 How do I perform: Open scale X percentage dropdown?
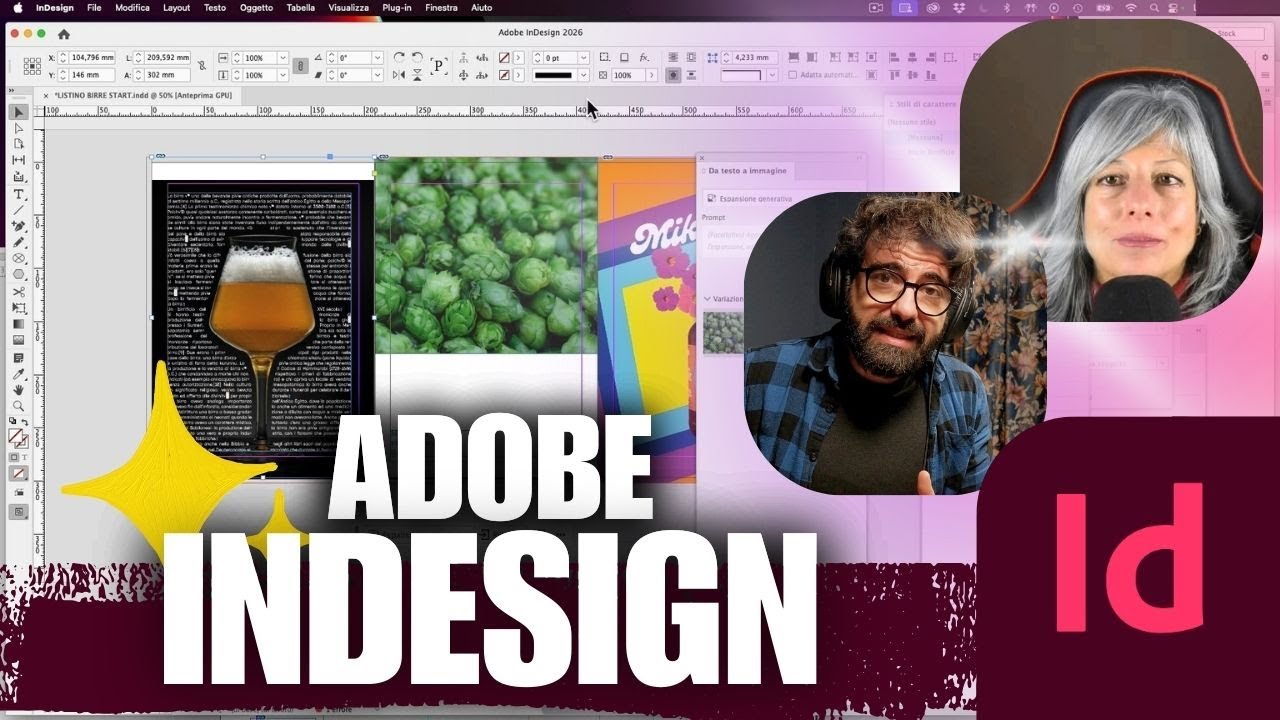[283, 58]
